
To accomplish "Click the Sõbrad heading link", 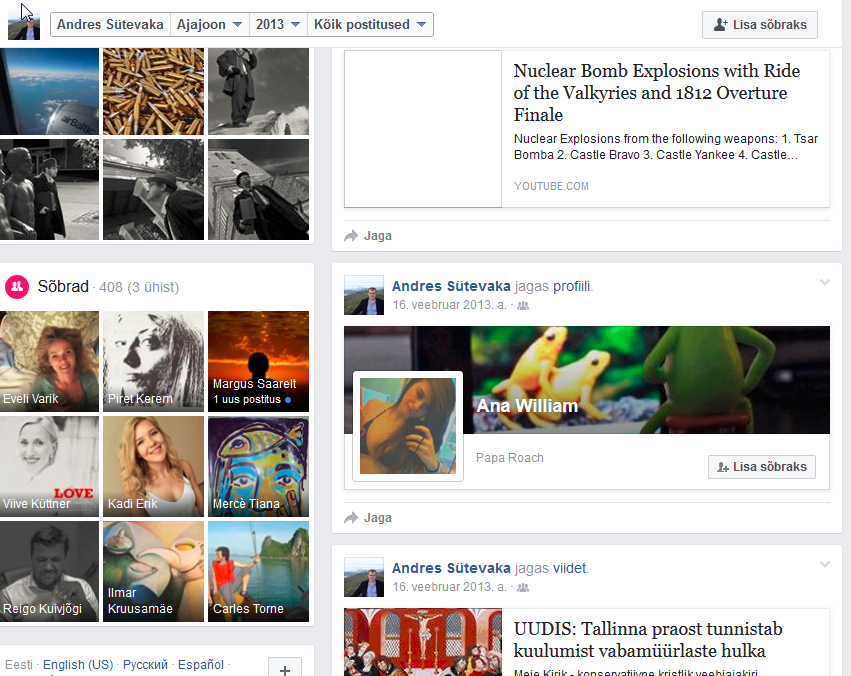I will (63, 286).
